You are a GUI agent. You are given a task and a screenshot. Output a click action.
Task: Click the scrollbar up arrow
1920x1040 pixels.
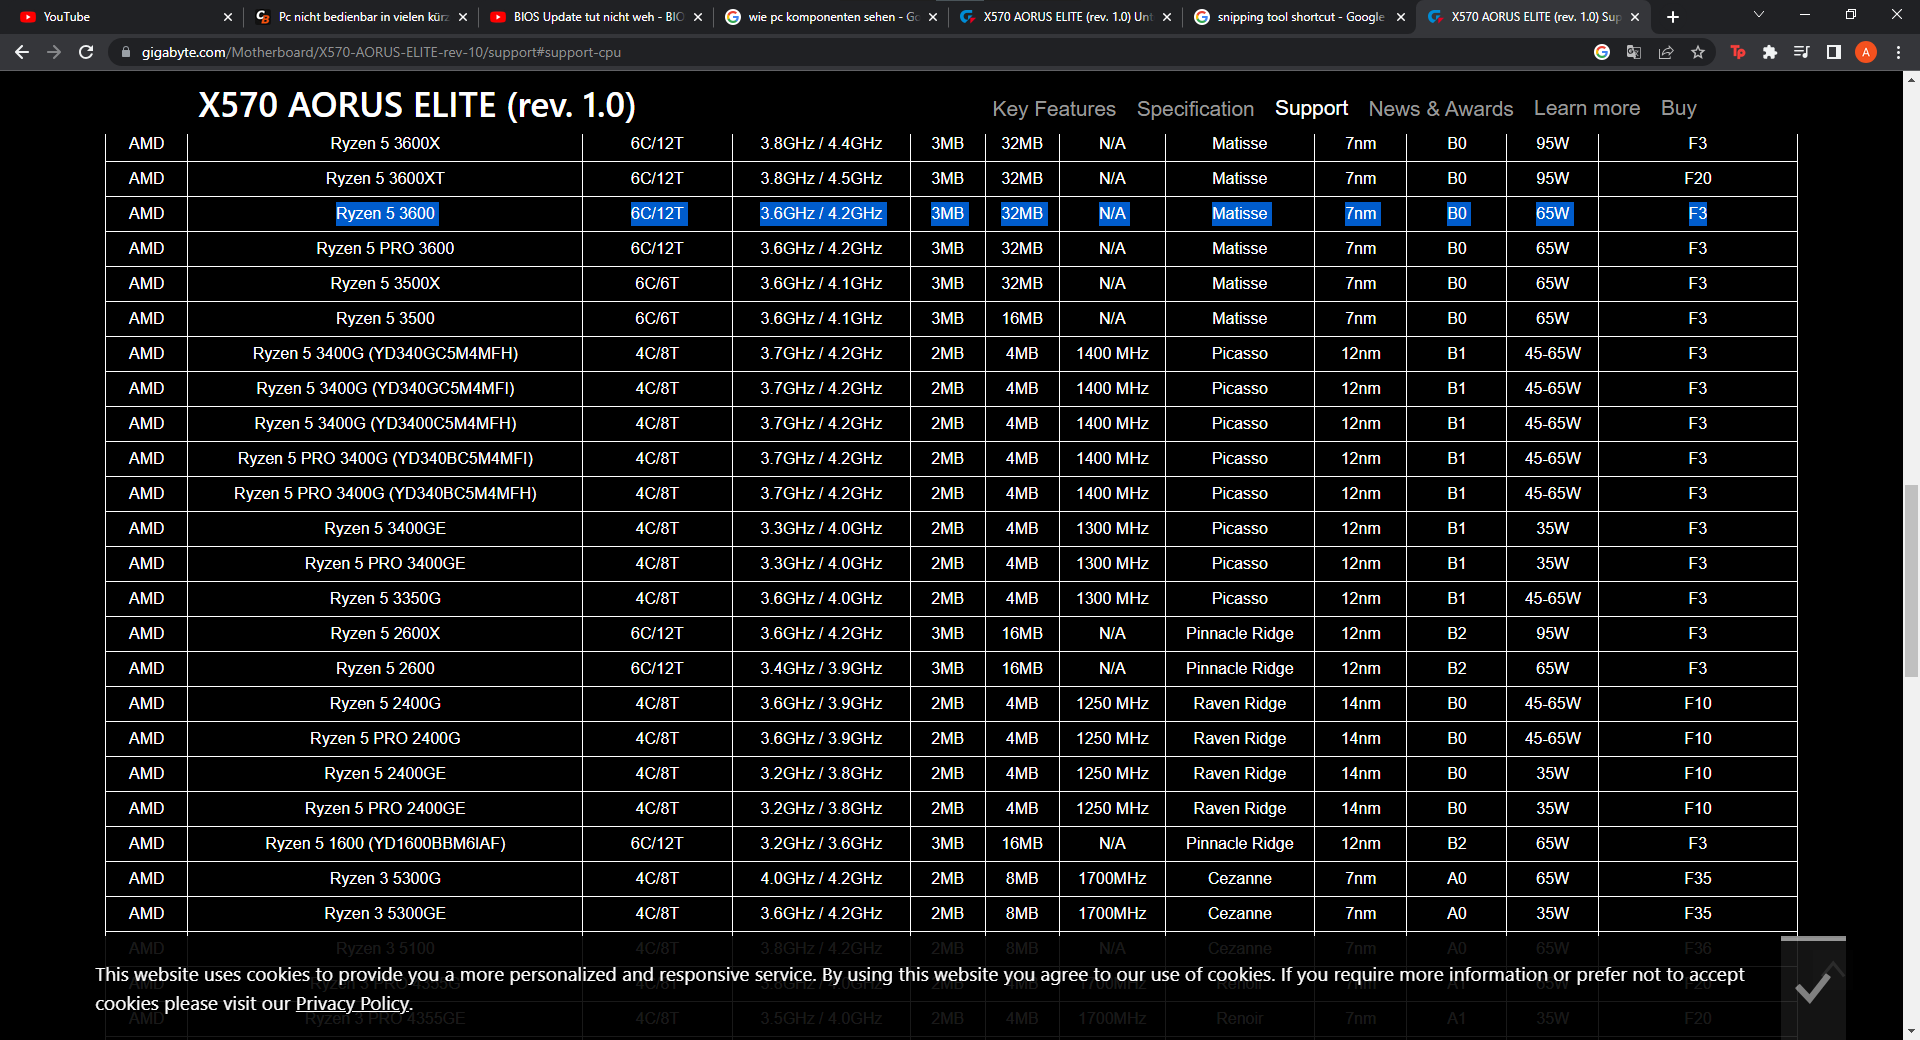coord(1911,79)
